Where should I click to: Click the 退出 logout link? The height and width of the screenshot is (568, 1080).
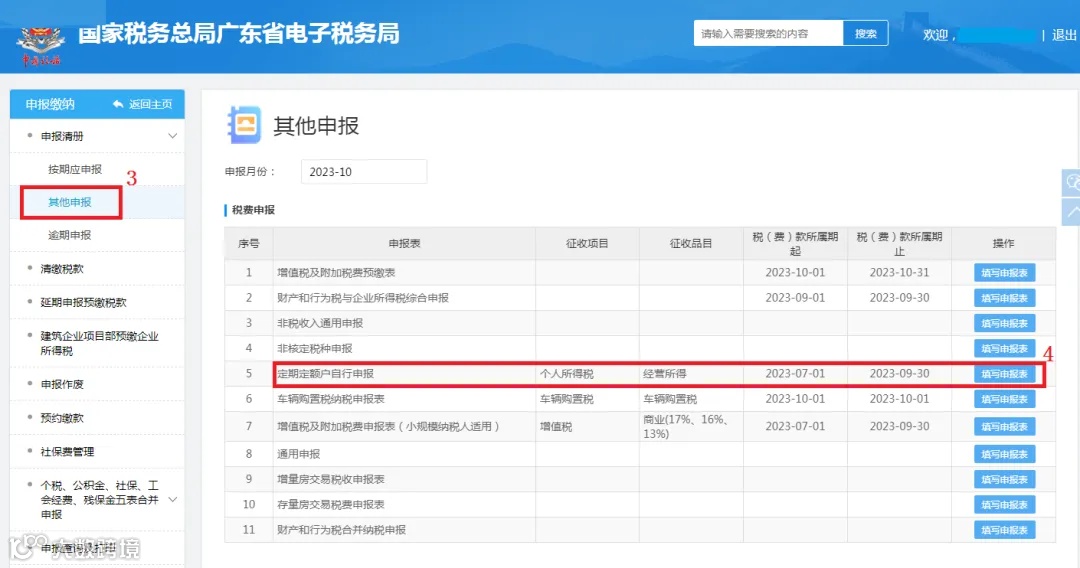click(x=1064, y=34)
